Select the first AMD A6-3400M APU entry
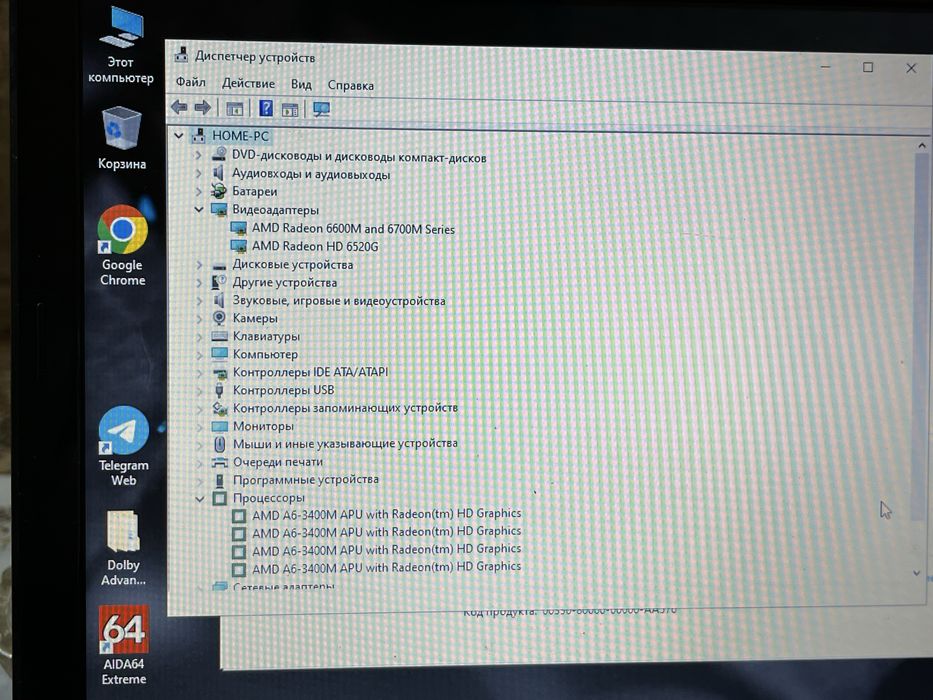This screenshot has height=700, width=933. (x=386, y=514)
